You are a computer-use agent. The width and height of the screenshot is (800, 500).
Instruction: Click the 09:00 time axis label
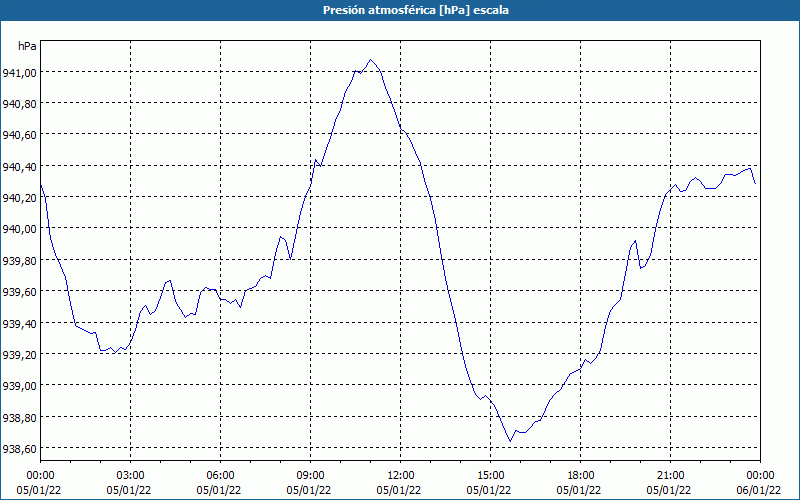(x=310, y=476)
